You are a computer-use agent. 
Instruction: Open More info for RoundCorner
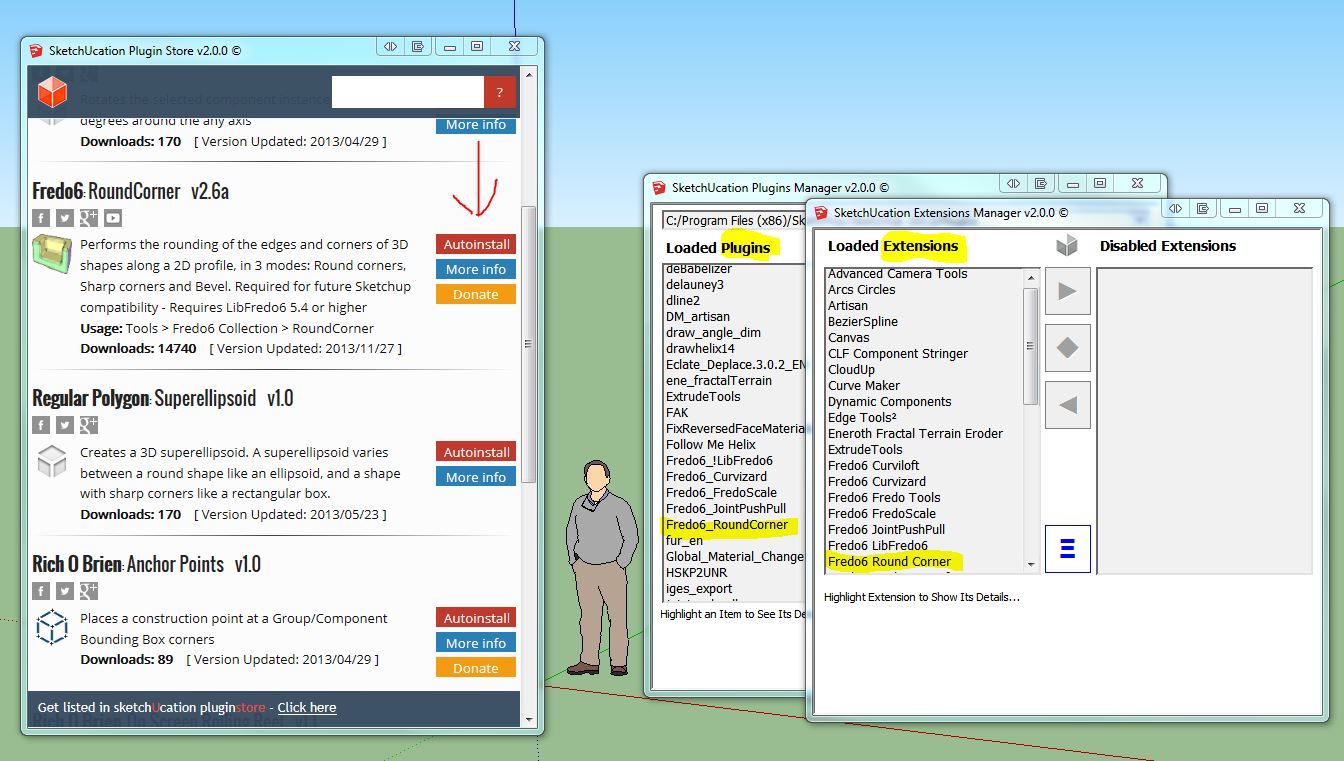click(476, 269)
